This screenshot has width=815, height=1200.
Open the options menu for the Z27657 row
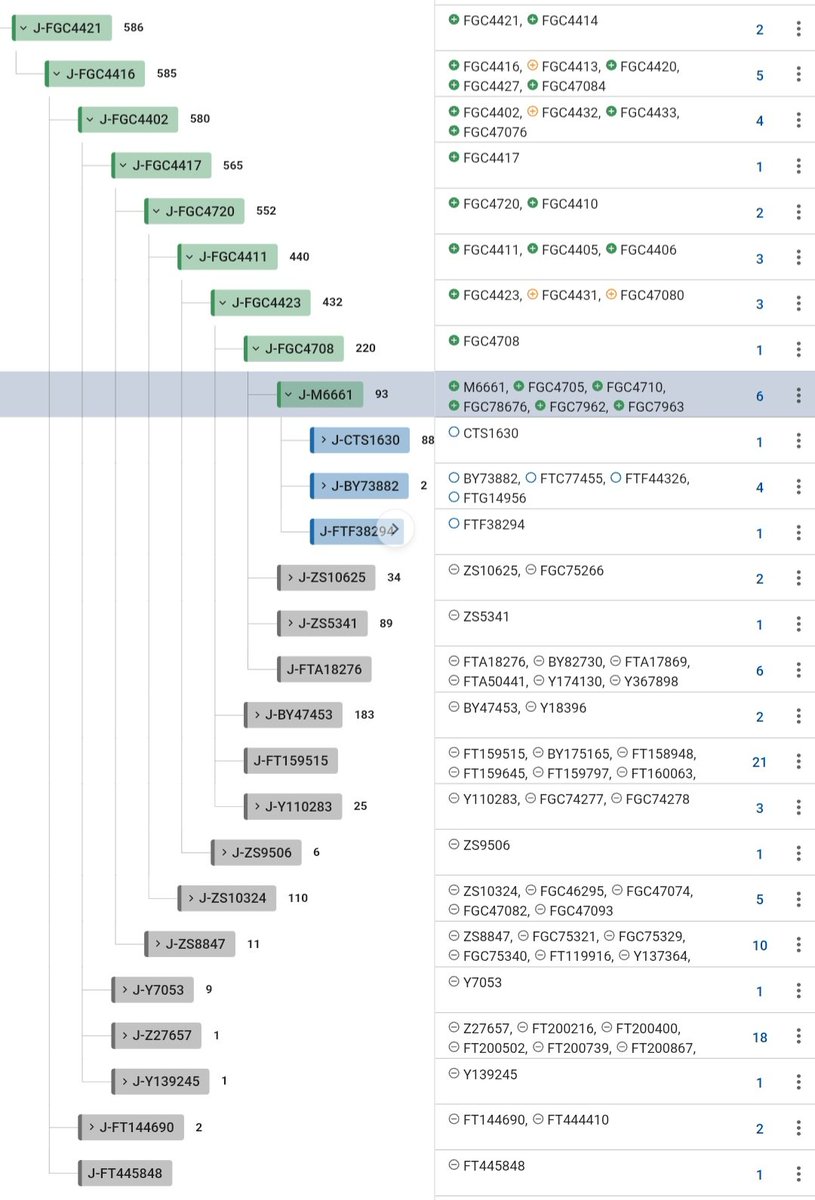coord(798,1036)
